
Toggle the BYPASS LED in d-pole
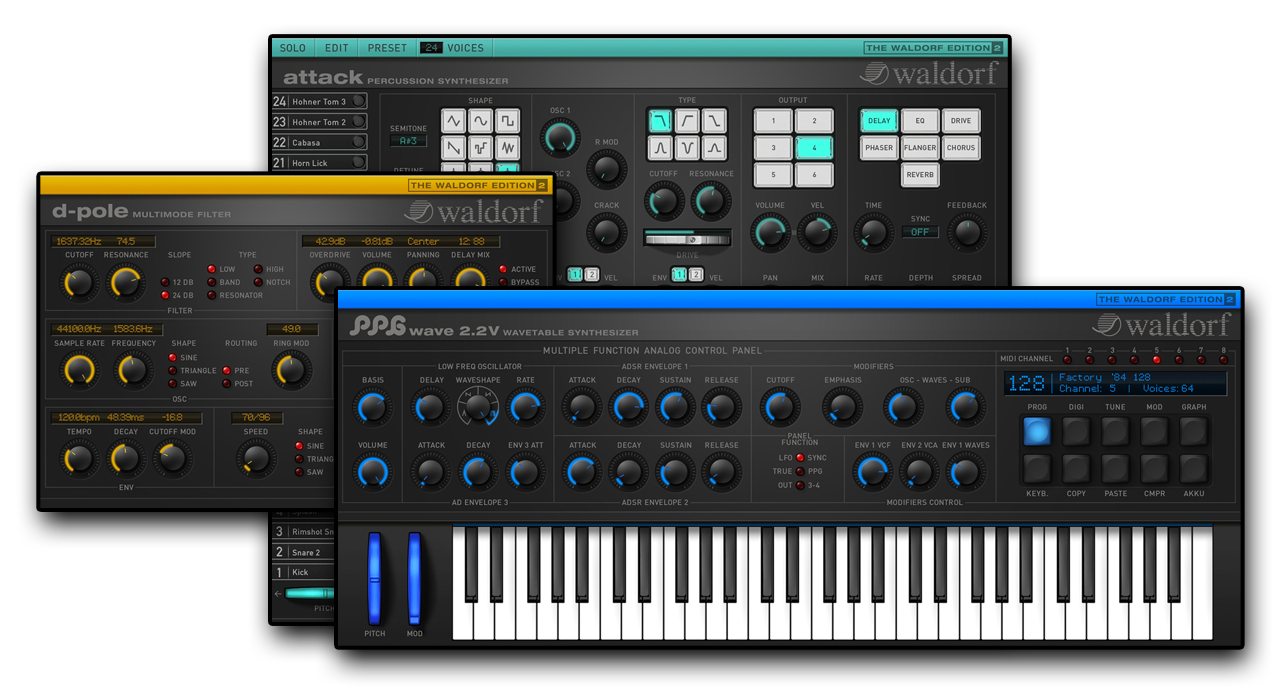click(x=502, y=282)
